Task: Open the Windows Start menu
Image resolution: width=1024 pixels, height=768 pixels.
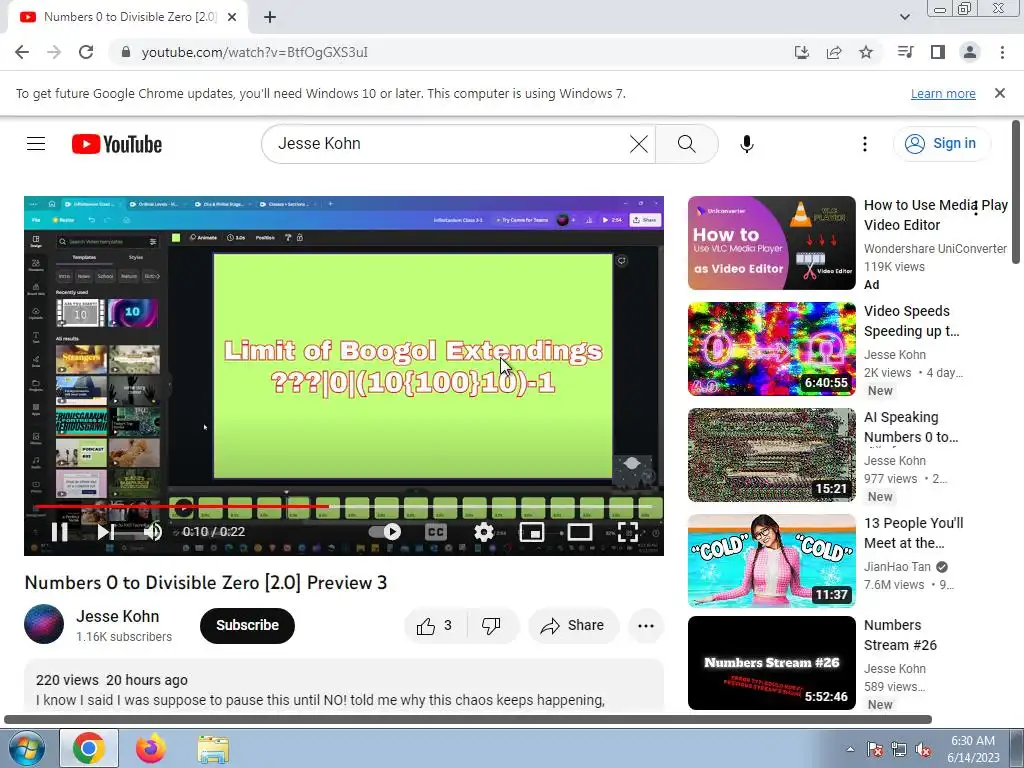Action: [x=26, y=748]
